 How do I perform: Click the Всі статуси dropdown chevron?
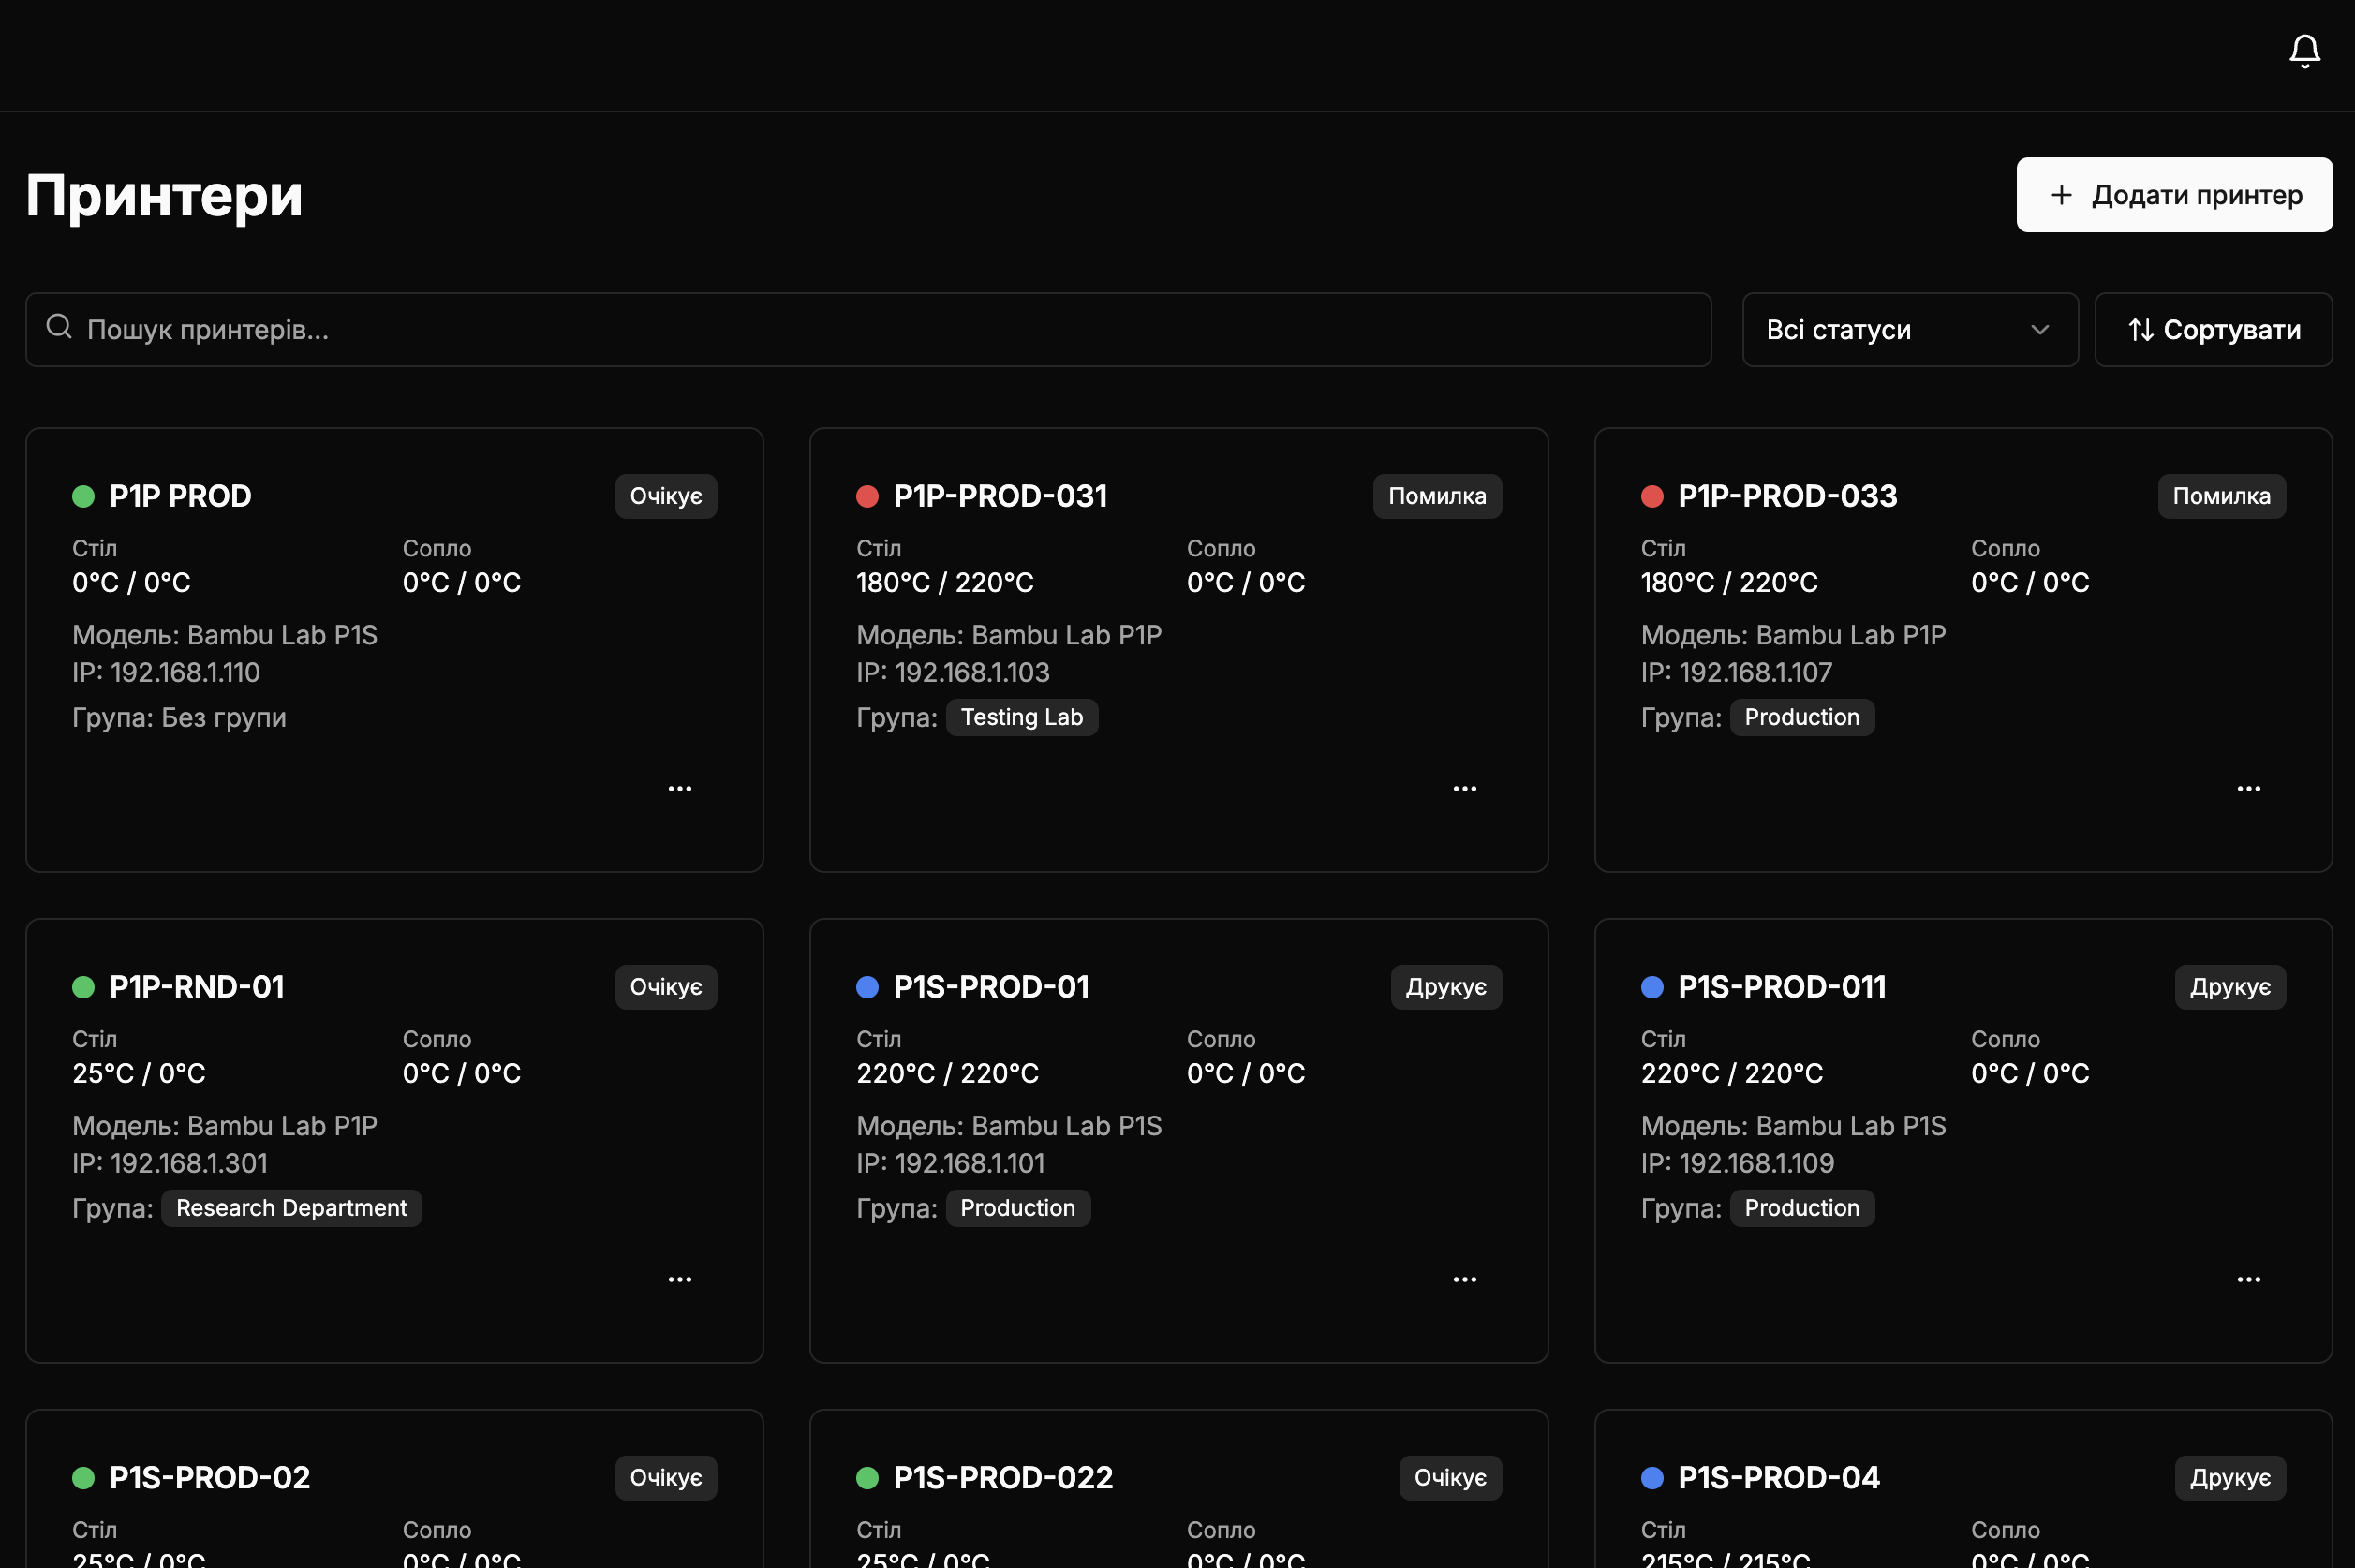pos(2040,330)
